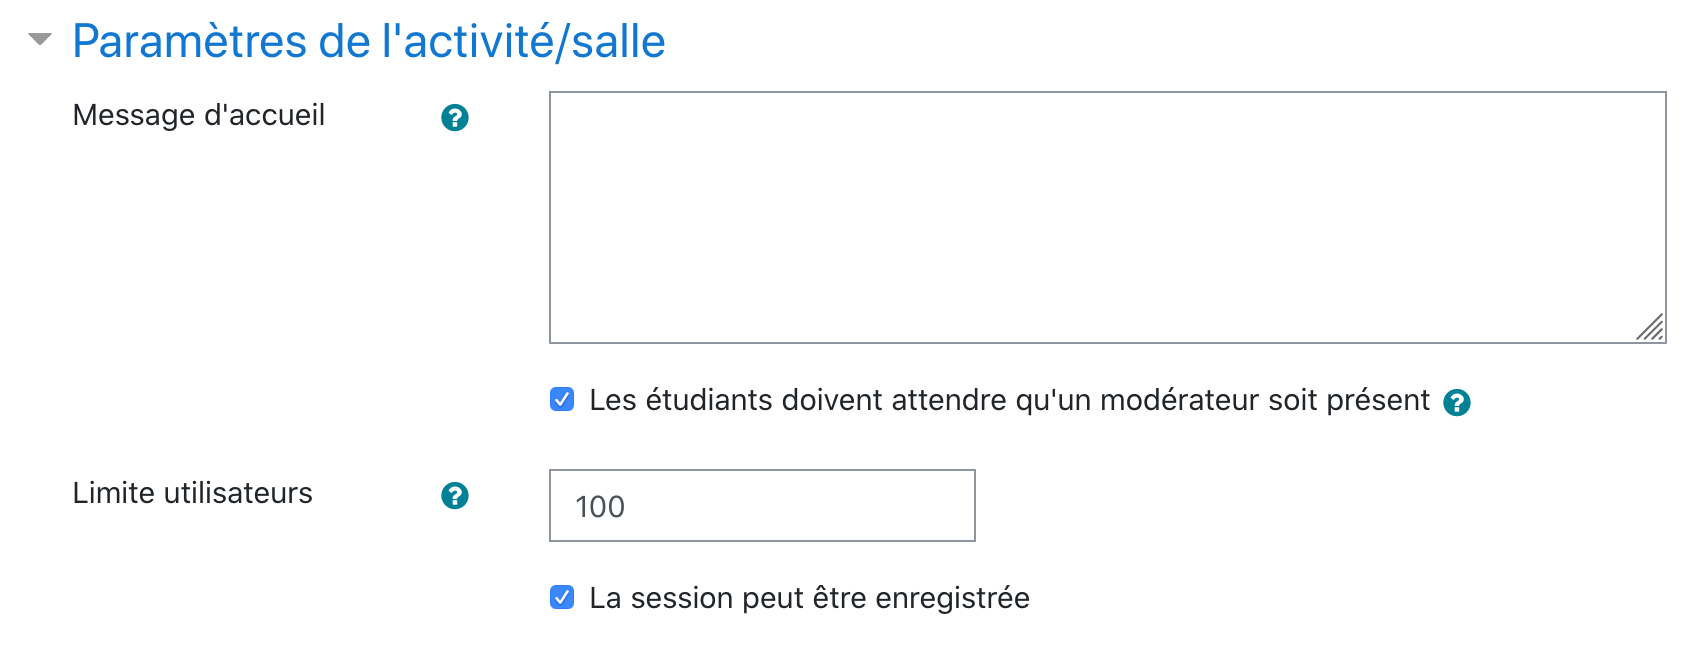Toggle the checkbox above Limite utilisateurs field

(x=562, y=400)
